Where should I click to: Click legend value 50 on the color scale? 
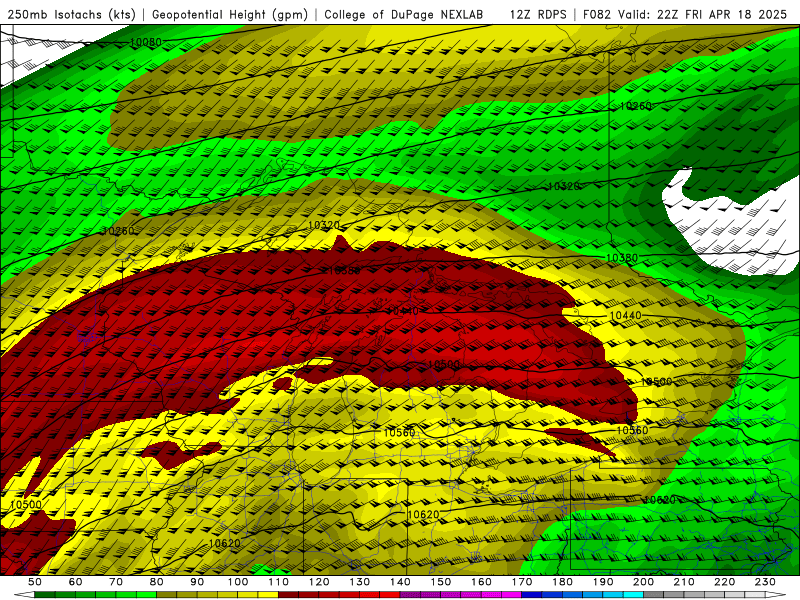tap(35, 582)
